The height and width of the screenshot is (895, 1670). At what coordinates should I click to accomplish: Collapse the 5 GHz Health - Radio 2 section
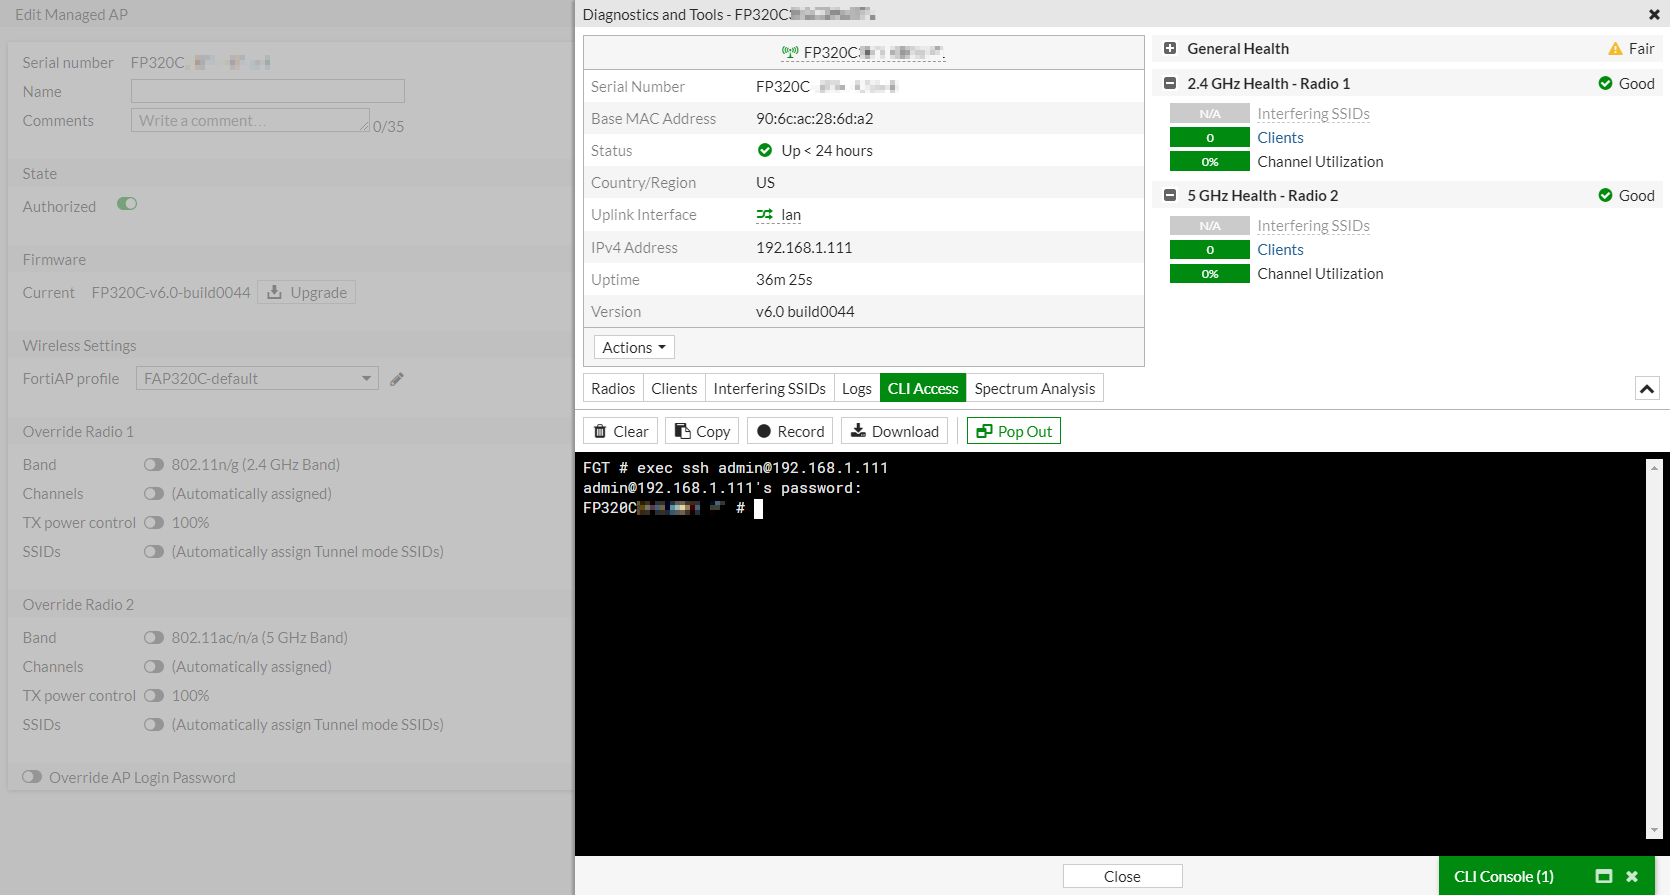click(x=1169, y=196)
